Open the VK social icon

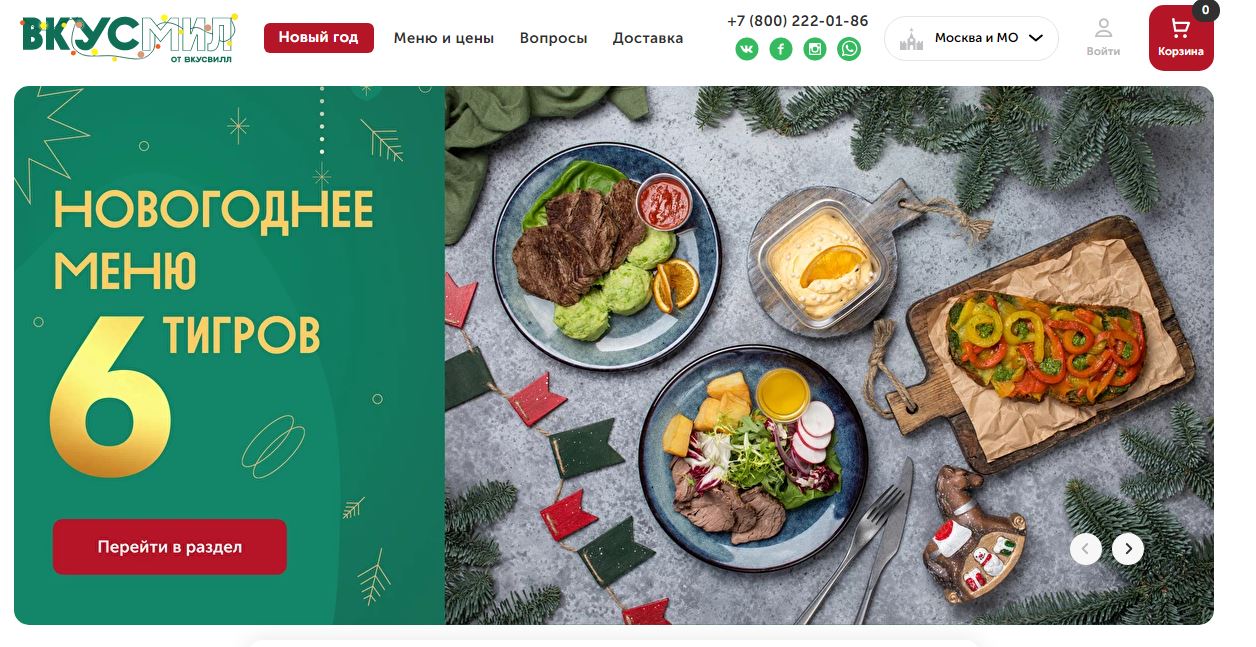[x=747, y=49]
